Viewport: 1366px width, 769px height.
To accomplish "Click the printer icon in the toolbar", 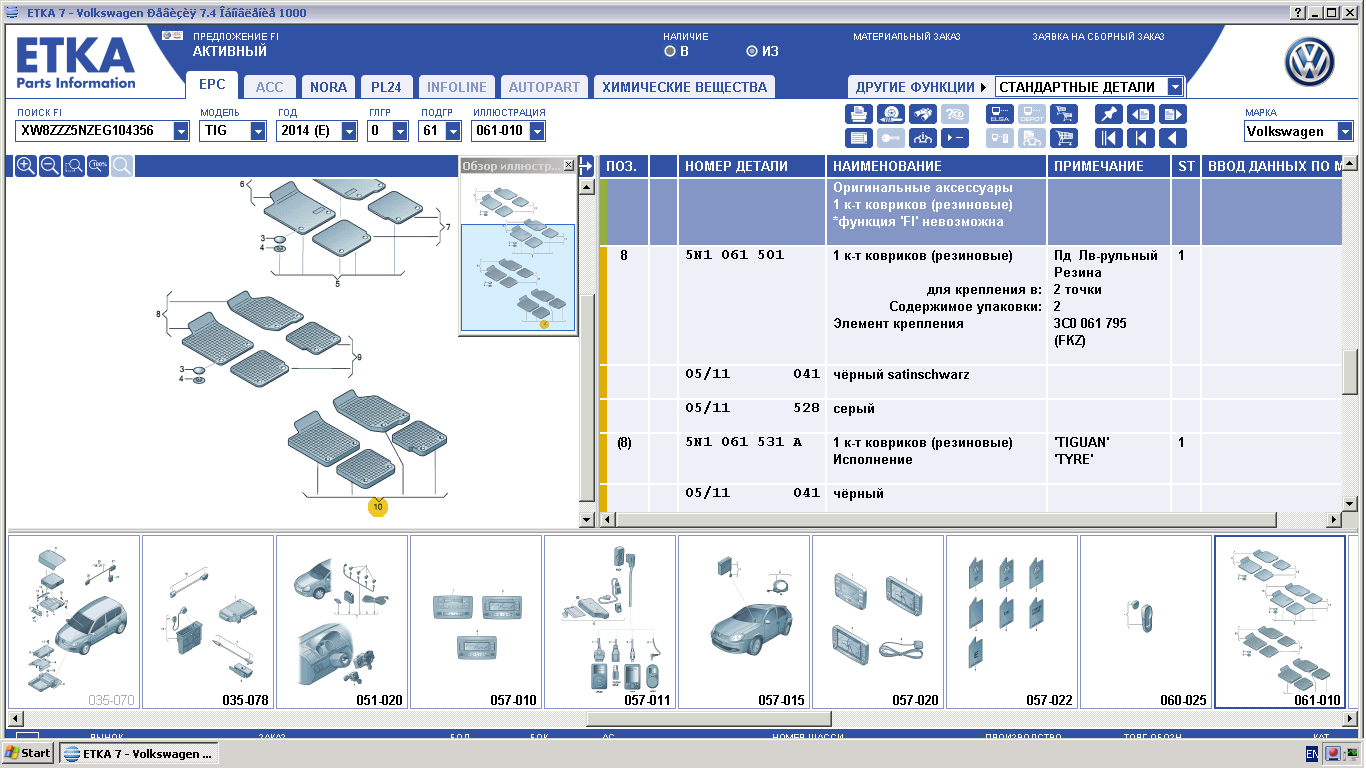I will pos(859,114).
